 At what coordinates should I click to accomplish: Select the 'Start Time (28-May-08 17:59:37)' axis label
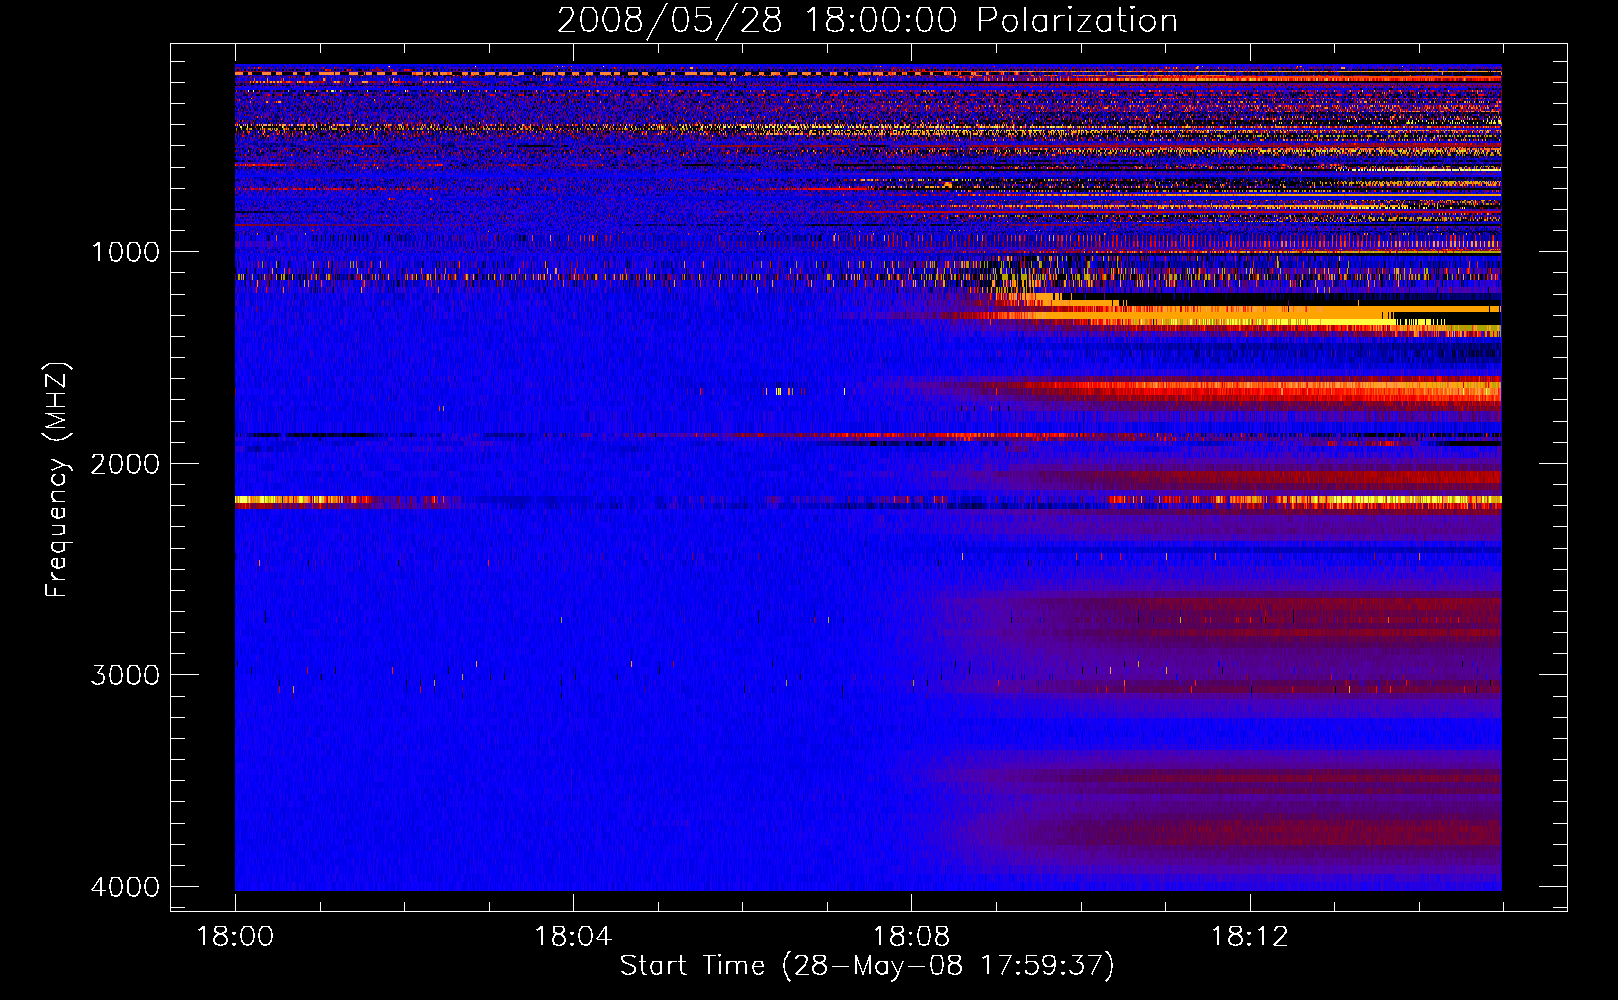pos(867,966)
